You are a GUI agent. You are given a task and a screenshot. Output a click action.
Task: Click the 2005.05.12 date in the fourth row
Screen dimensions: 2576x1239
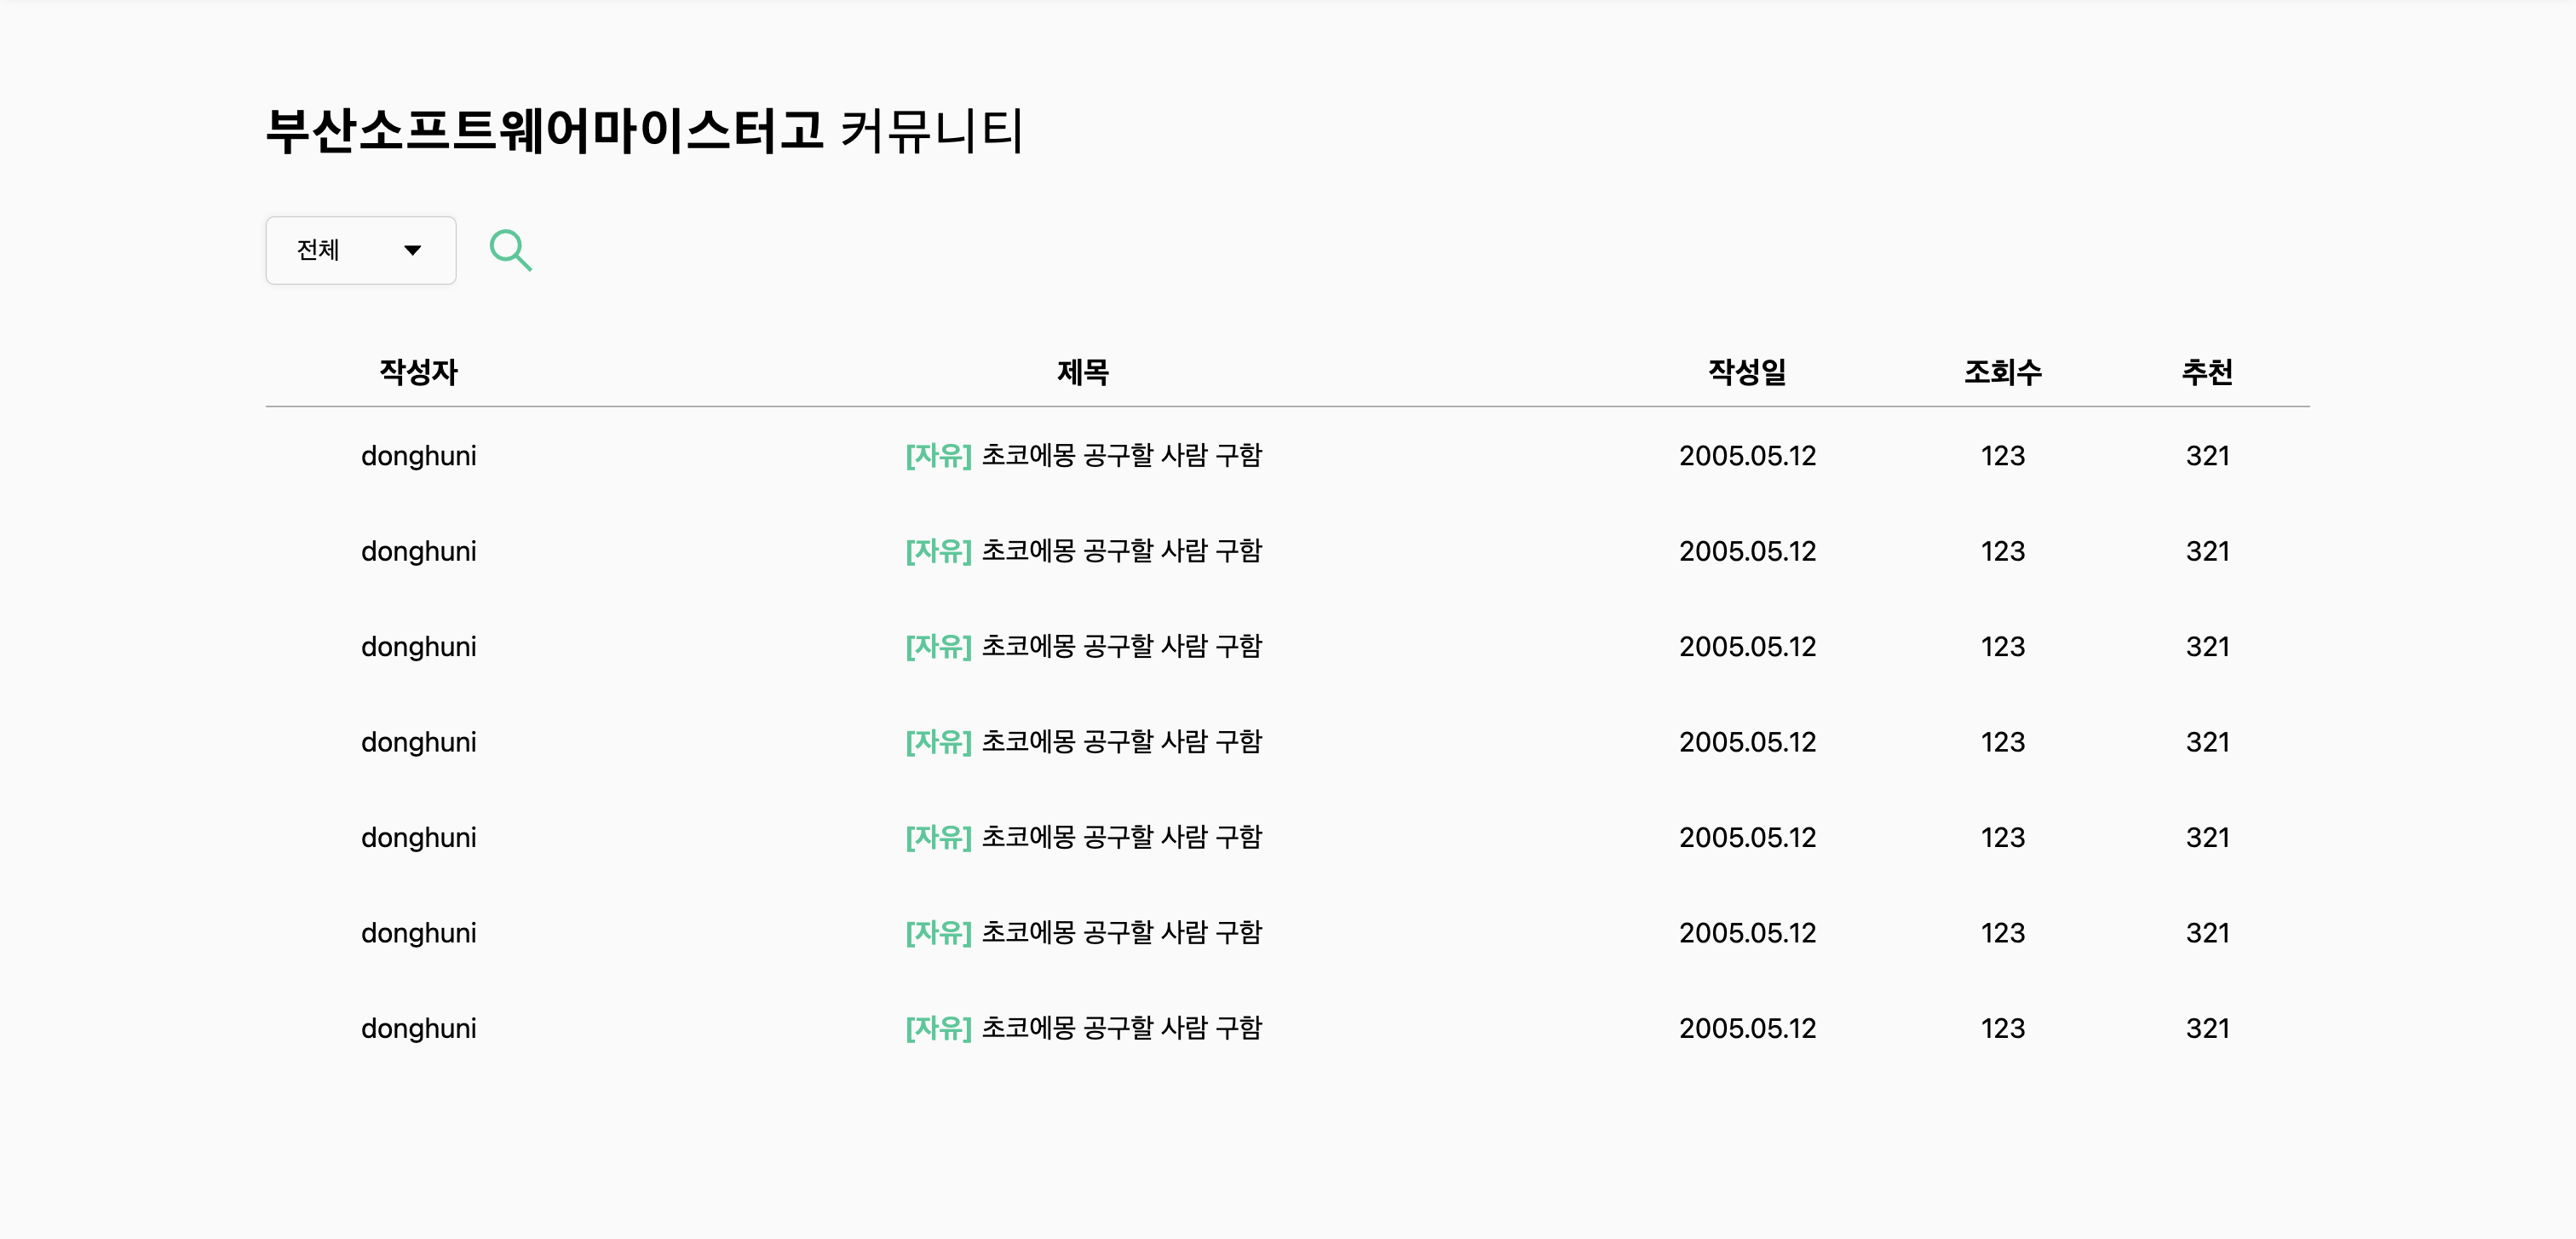tap(1746, 742)
